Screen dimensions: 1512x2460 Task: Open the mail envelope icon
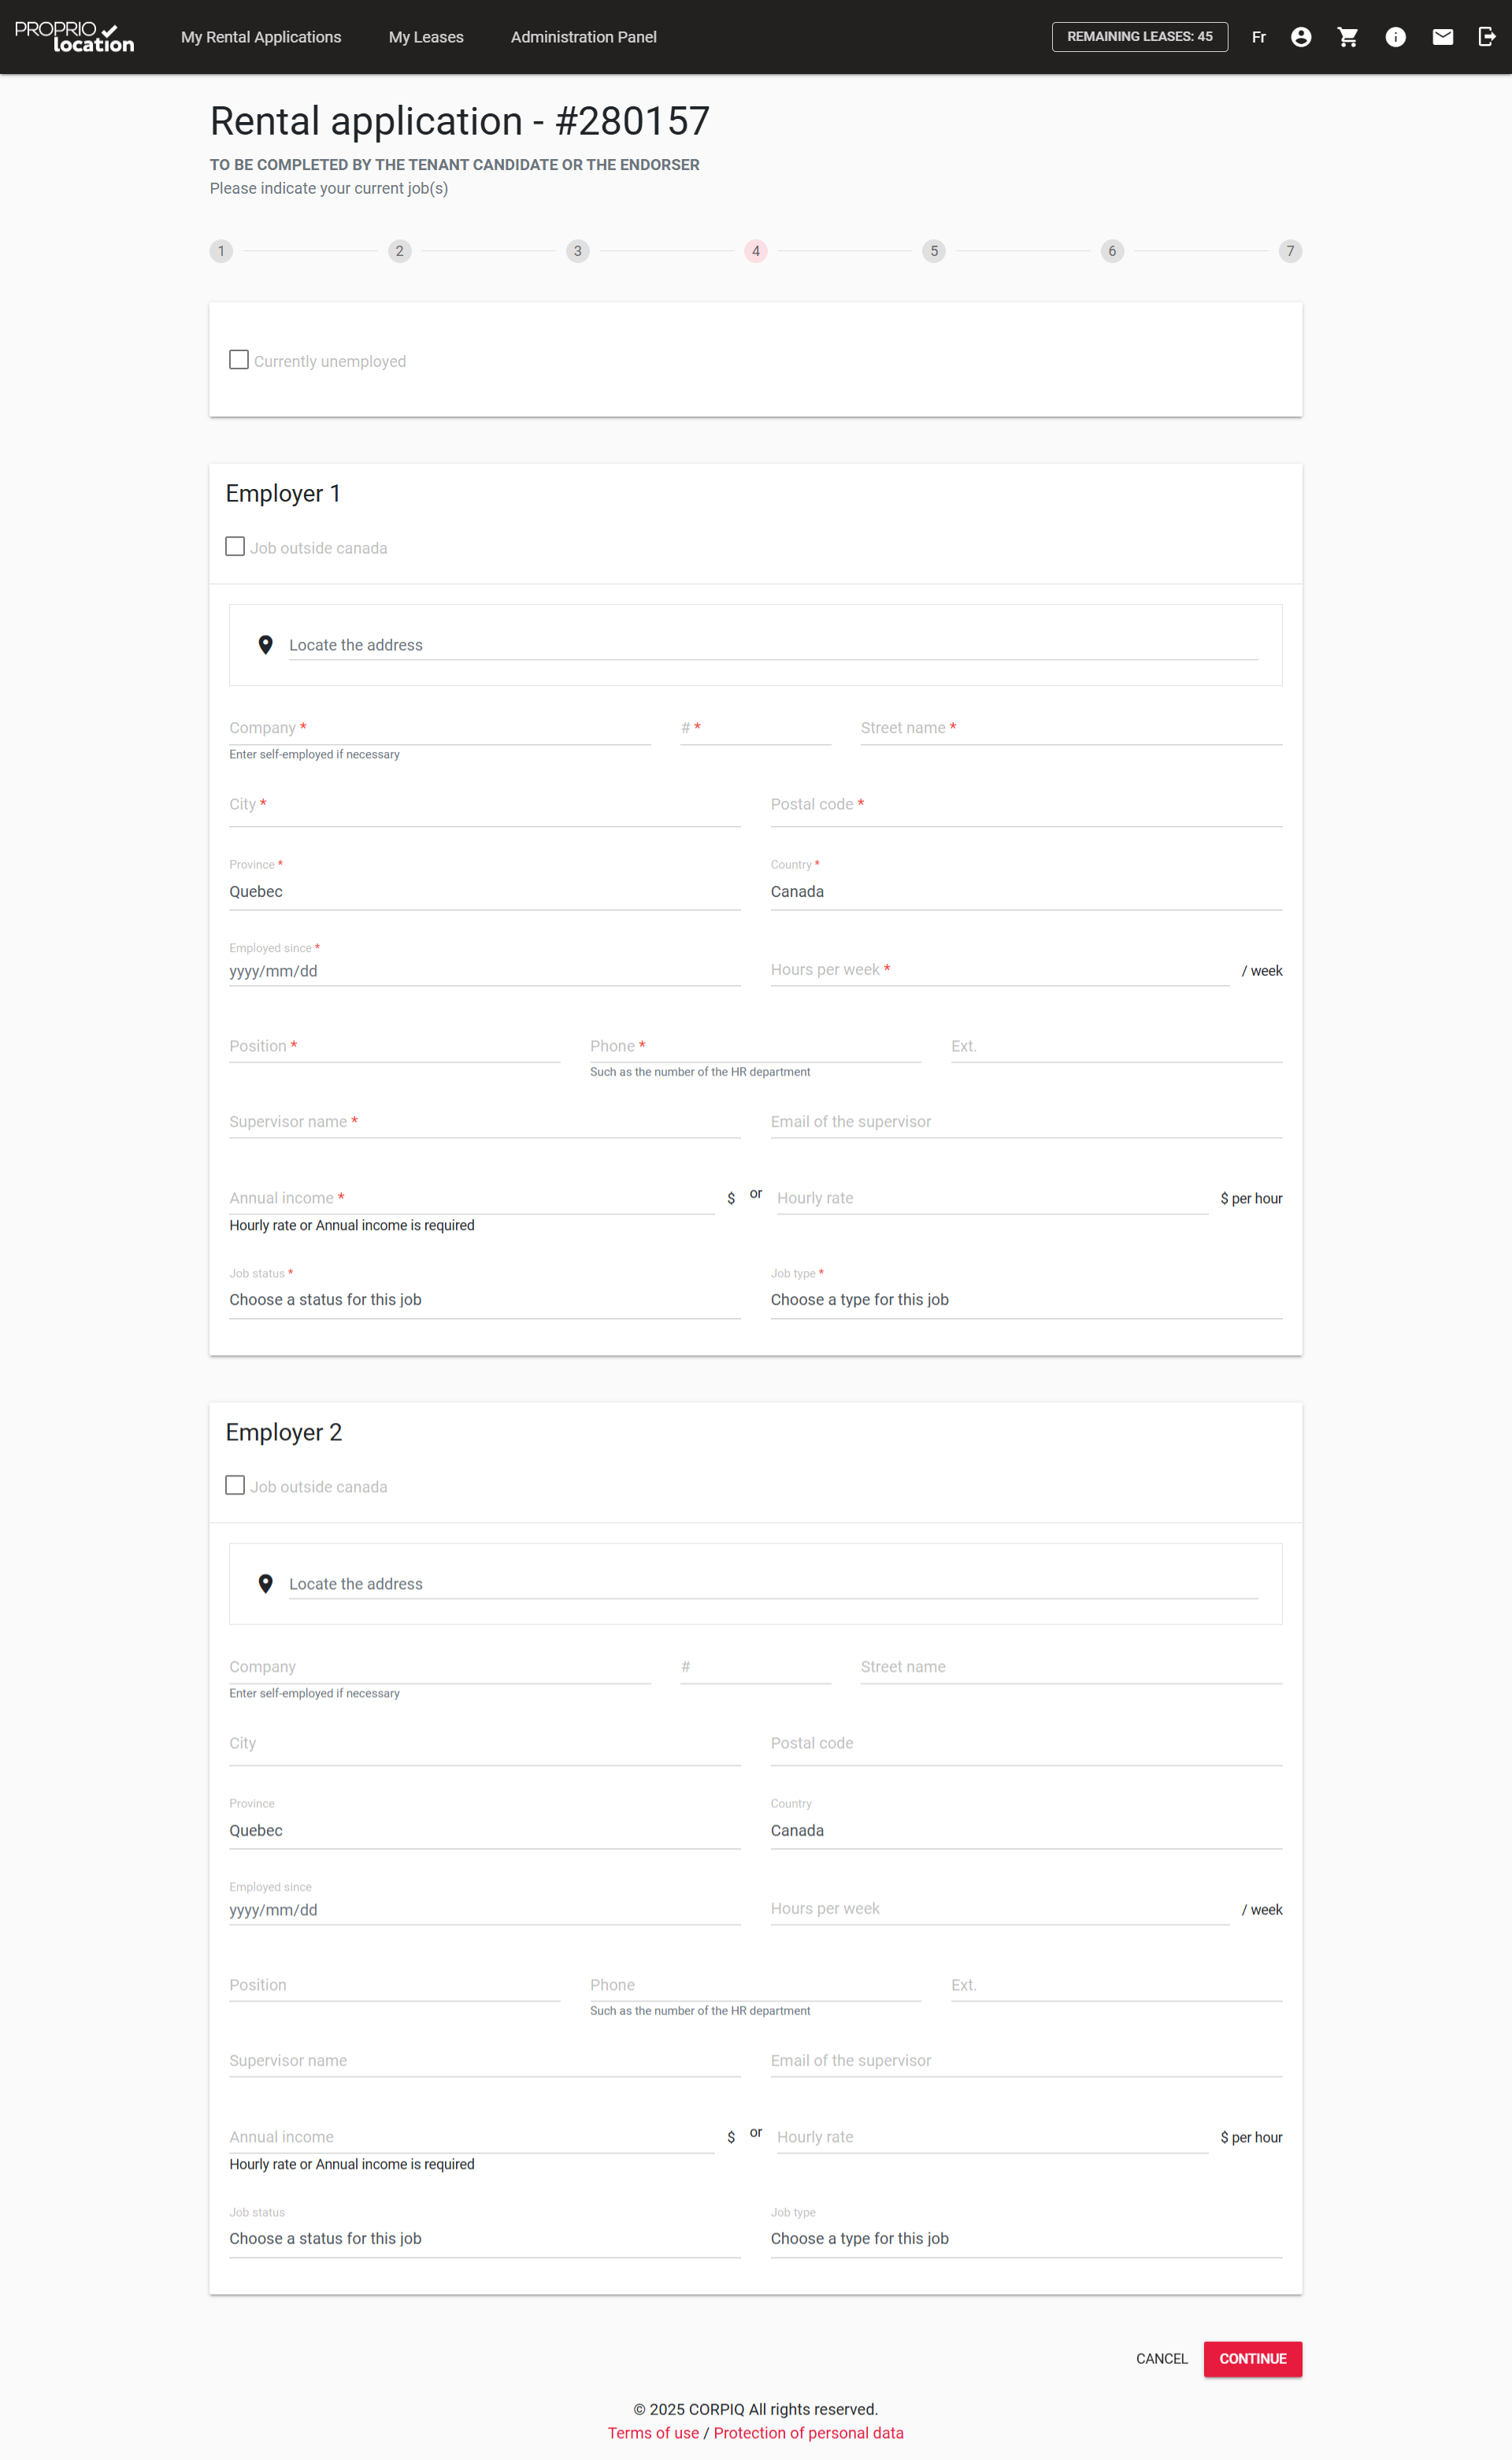click(x=1442, y=37)
